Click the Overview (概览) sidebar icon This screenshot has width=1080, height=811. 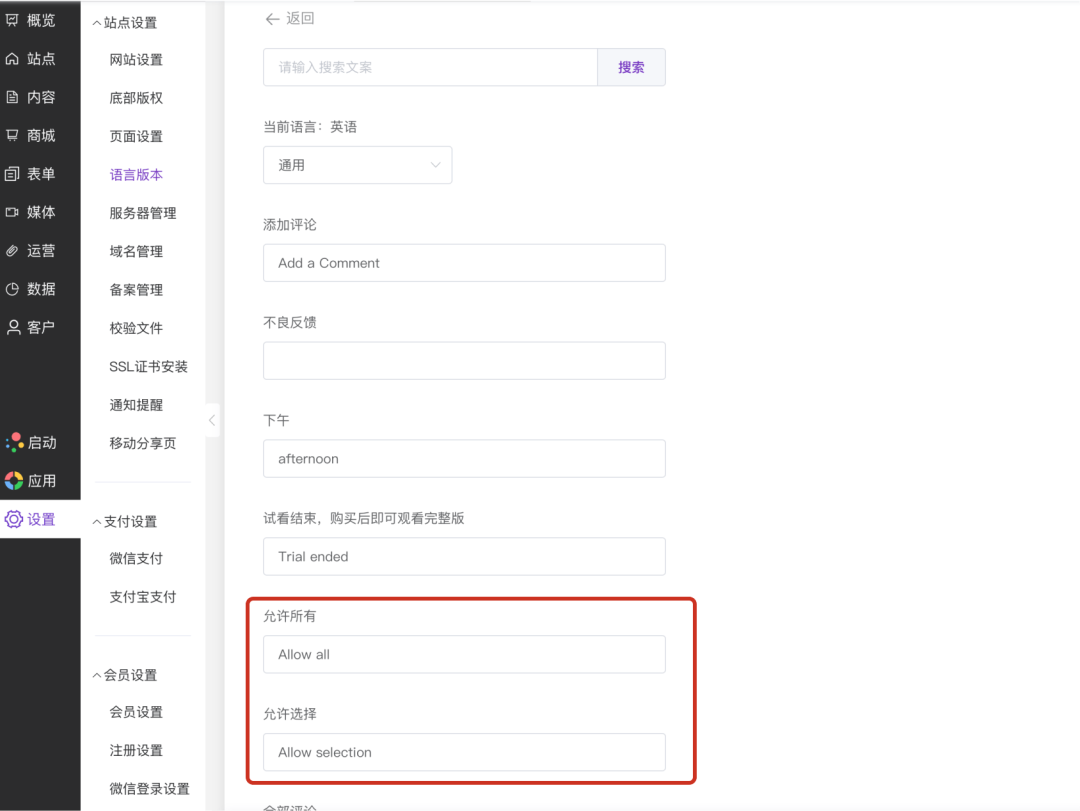[x=13, y=20]
